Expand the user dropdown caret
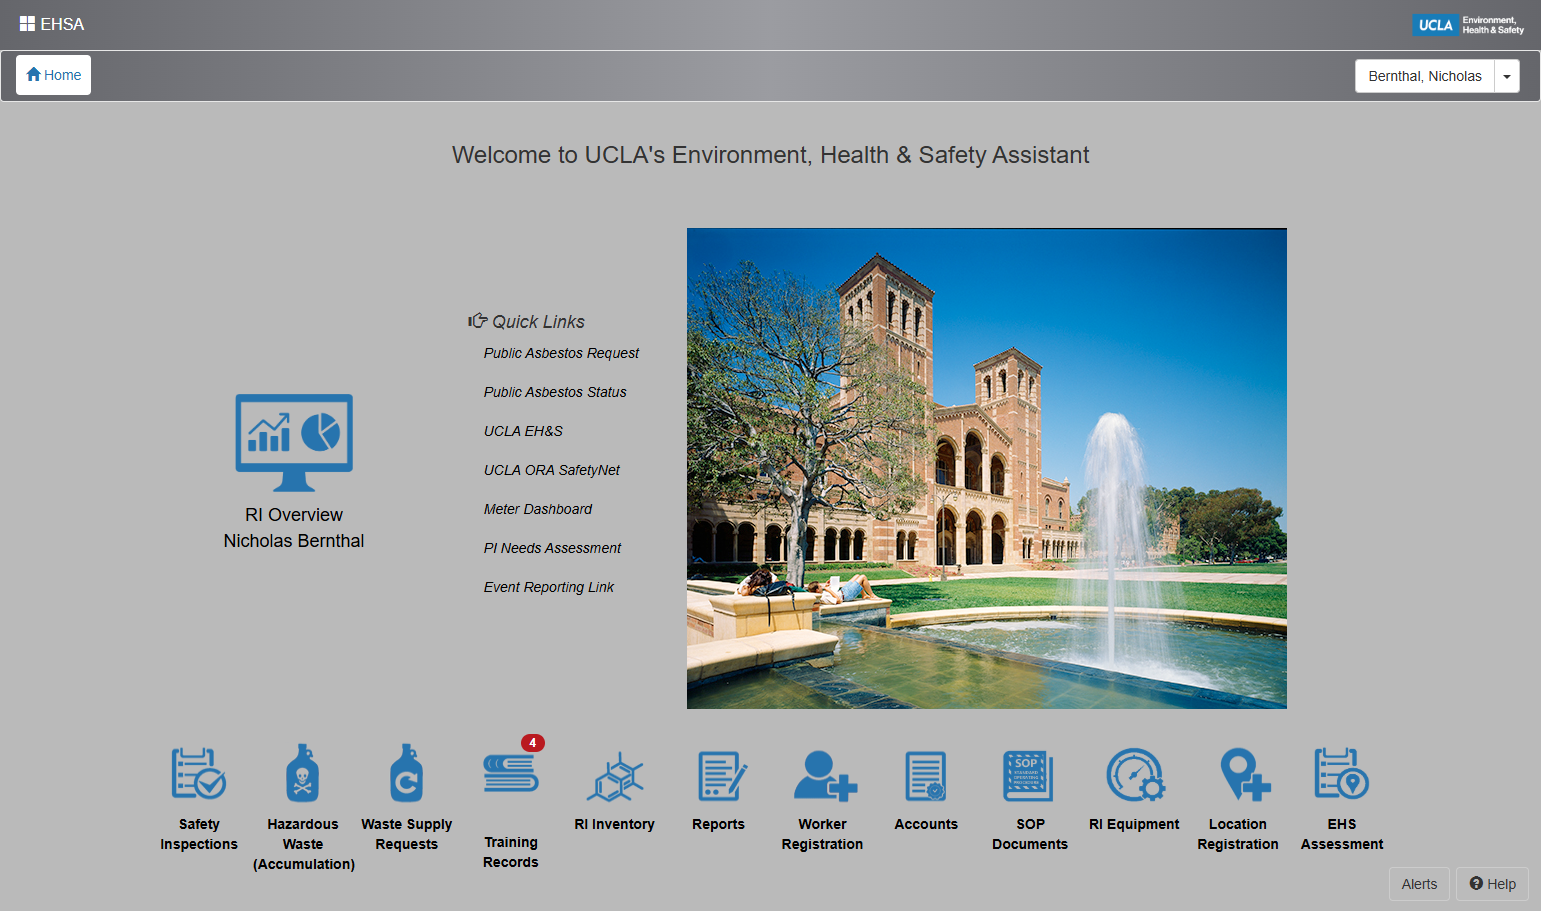The image size is (1541, 911). click(1507, 76)
